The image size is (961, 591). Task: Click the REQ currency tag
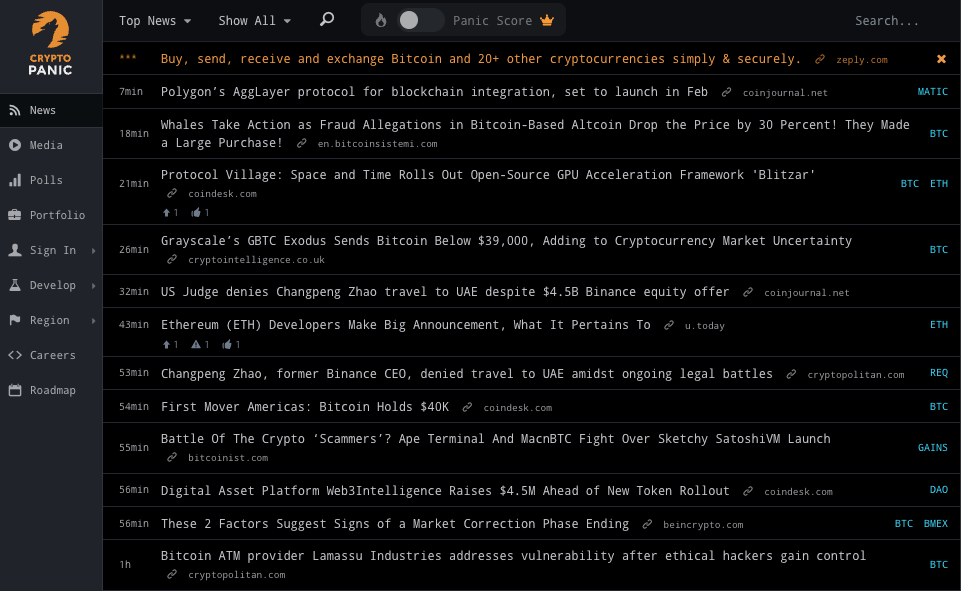coord(938,373)
